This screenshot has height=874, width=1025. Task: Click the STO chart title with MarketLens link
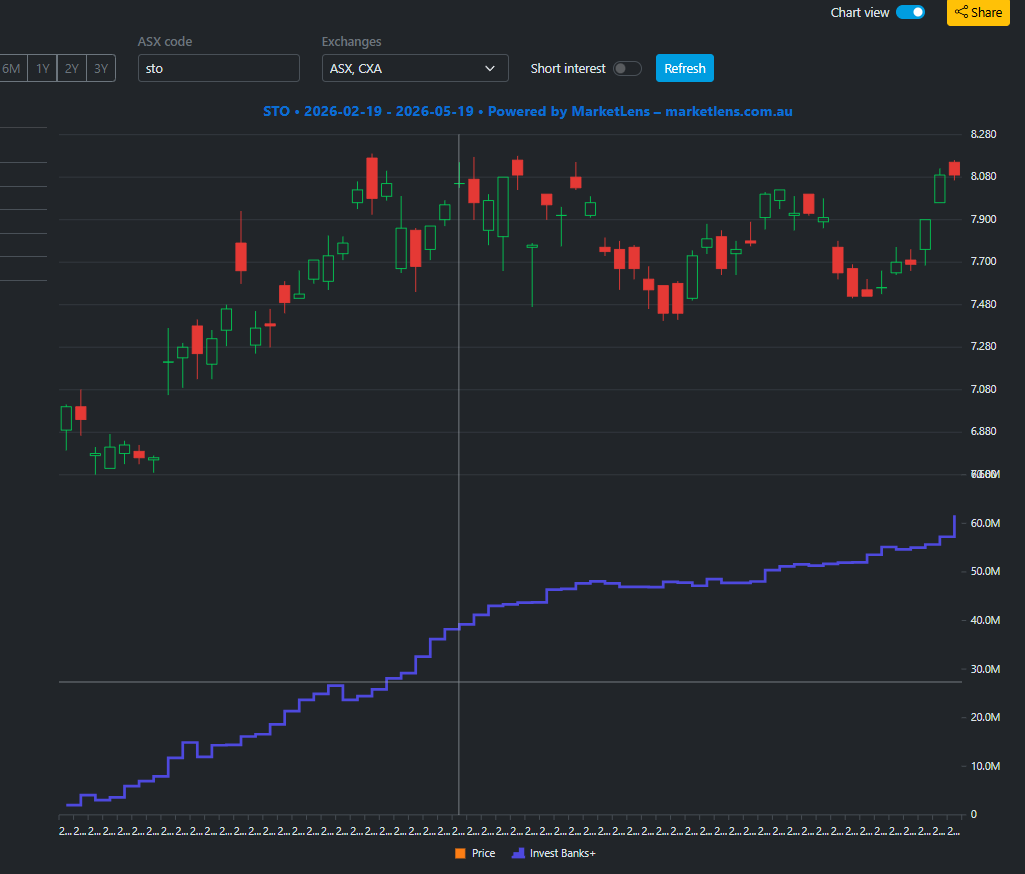coord(528,111)
